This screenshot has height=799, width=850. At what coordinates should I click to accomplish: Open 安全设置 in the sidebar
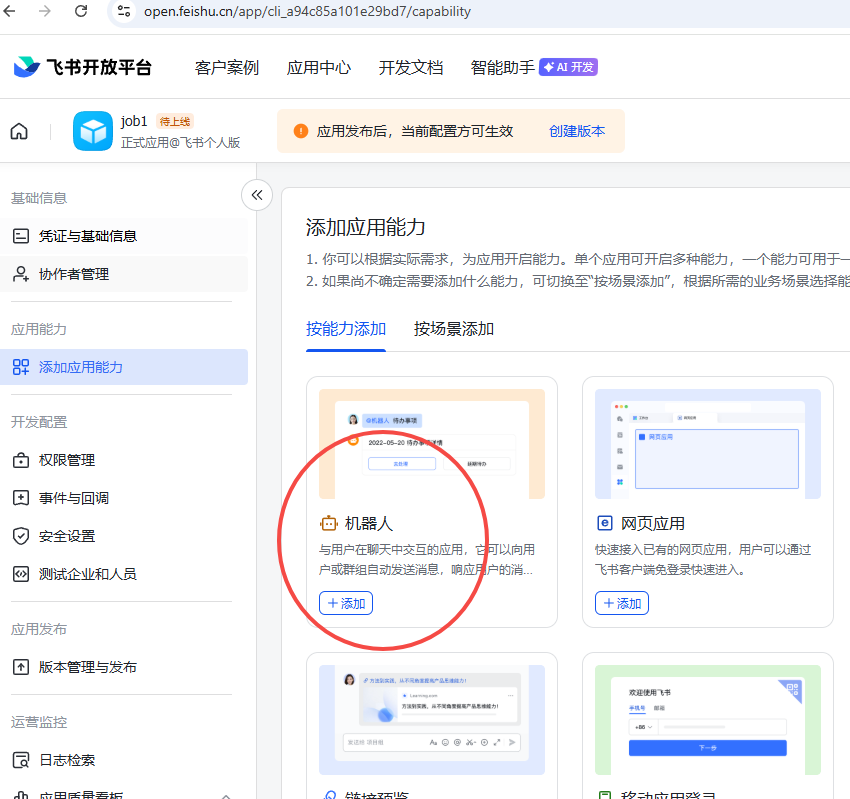coord(124,536)
